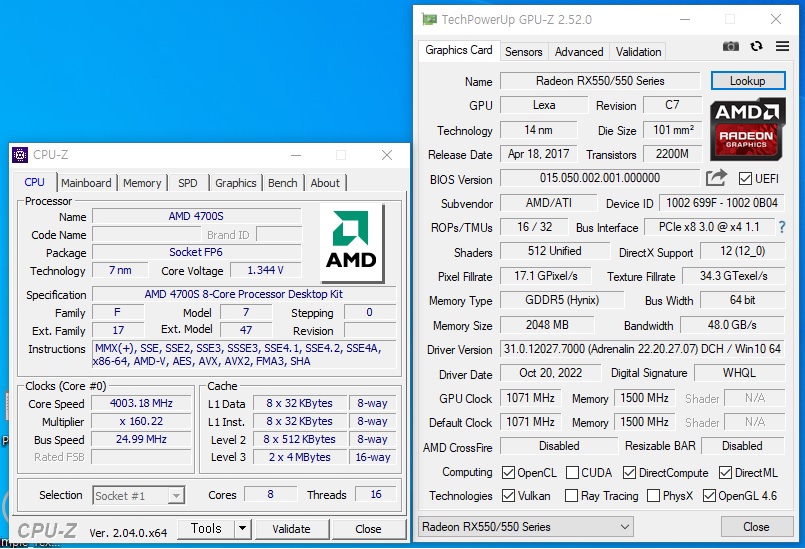Click the Texture Fillrate value 34.3 GTexel/s
The height and width of the screenshot is (549, 805).
click(x=734, y=276)
